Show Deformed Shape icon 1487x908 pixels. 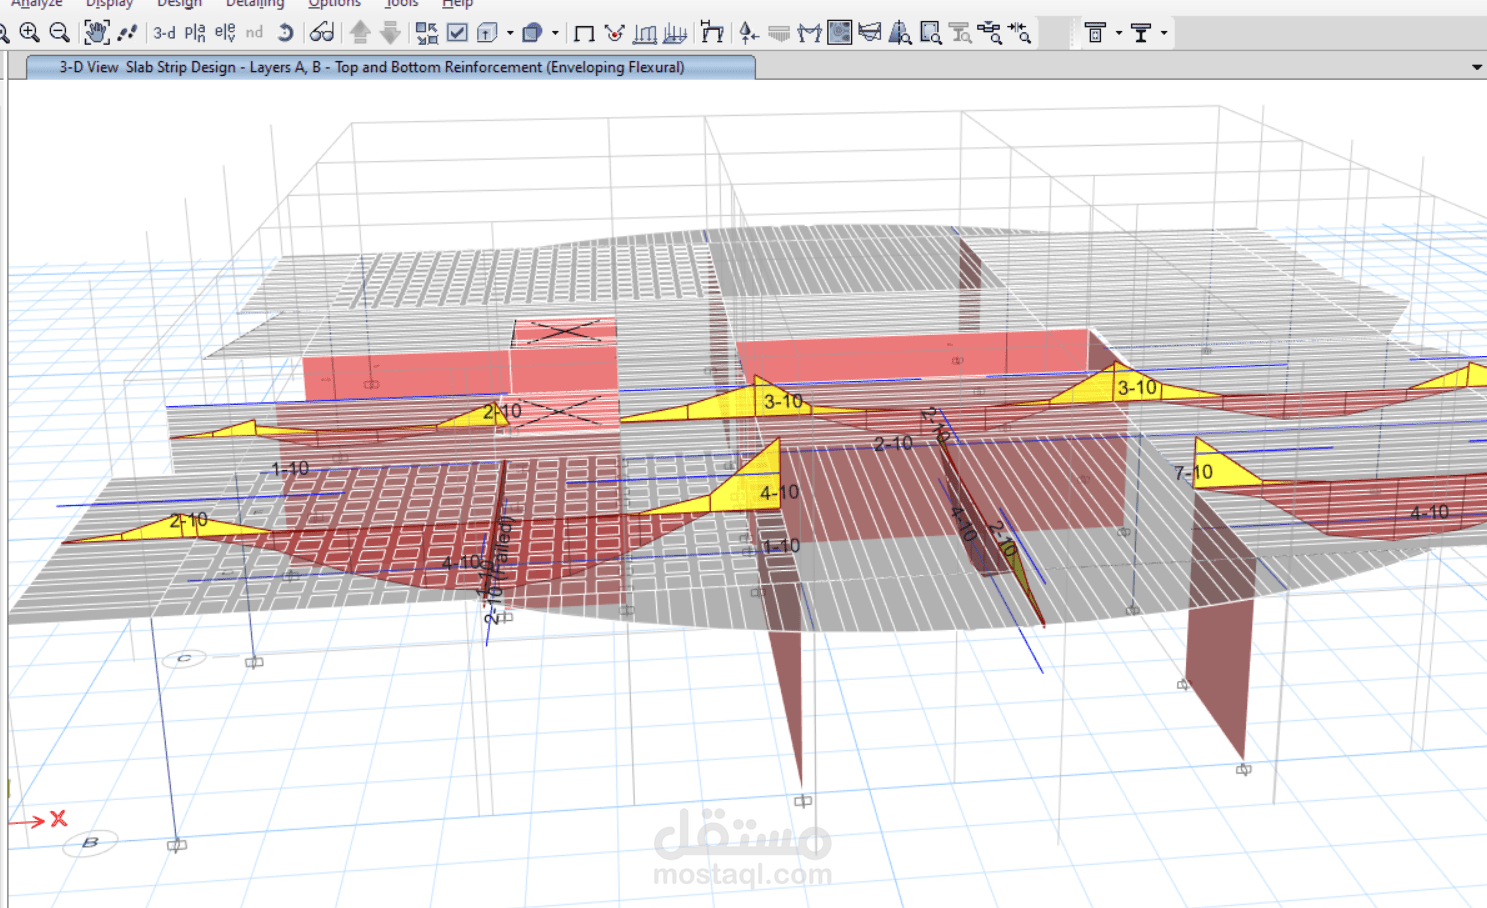pyautogui.click(x=645, y=33)
